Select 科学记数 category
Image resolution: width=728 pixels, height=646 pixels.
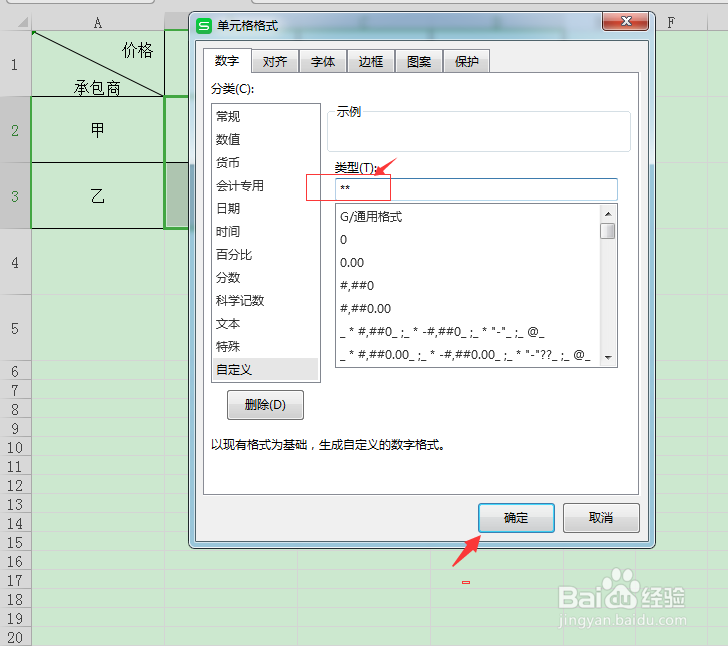[x=266, y=300]
